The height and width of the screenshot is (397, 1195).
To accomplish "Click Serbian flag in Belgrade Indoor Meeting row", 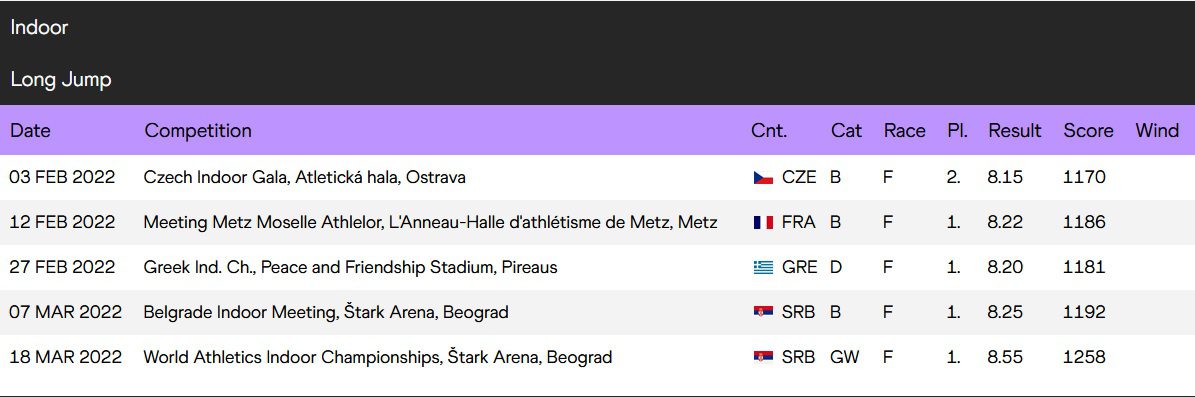I will 763,312.
